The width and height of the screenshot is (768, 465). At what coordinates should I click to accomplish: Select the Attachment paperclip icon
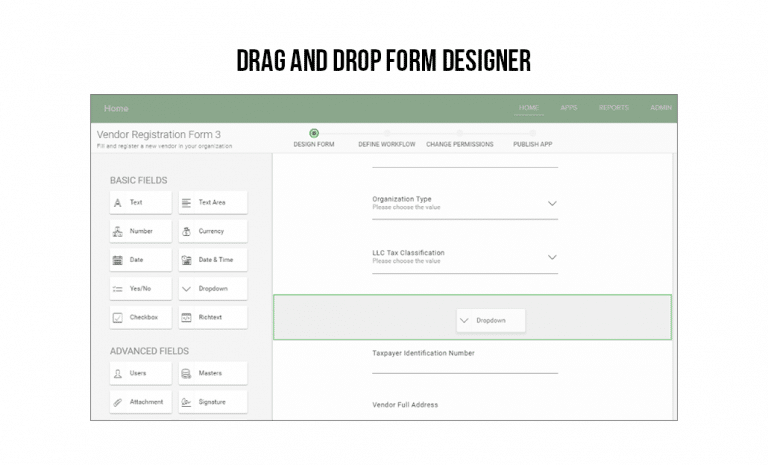pos(118,402)
